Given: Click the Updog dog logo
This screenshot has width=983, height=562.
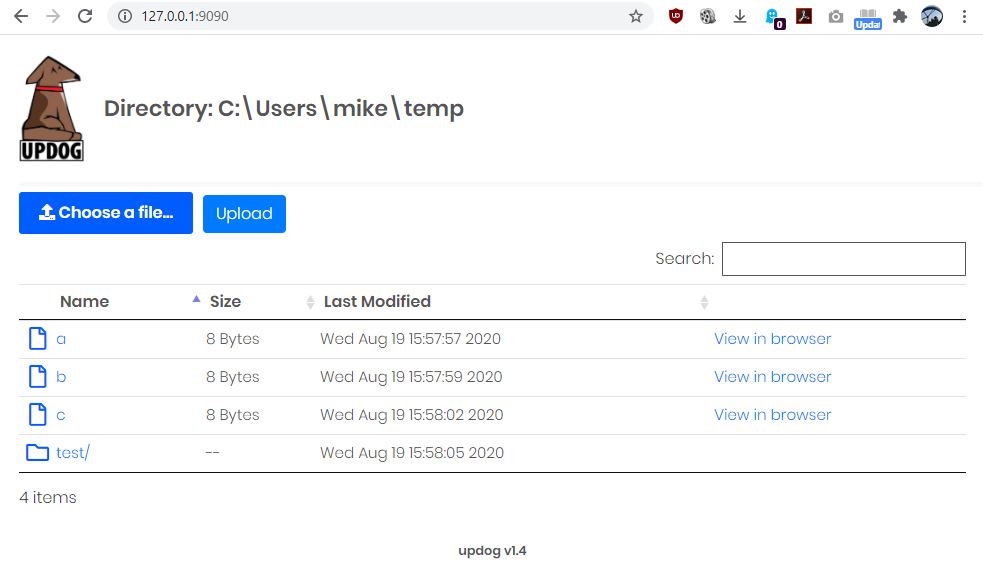Looking at the screenshot, I should [x=51, y=109].
